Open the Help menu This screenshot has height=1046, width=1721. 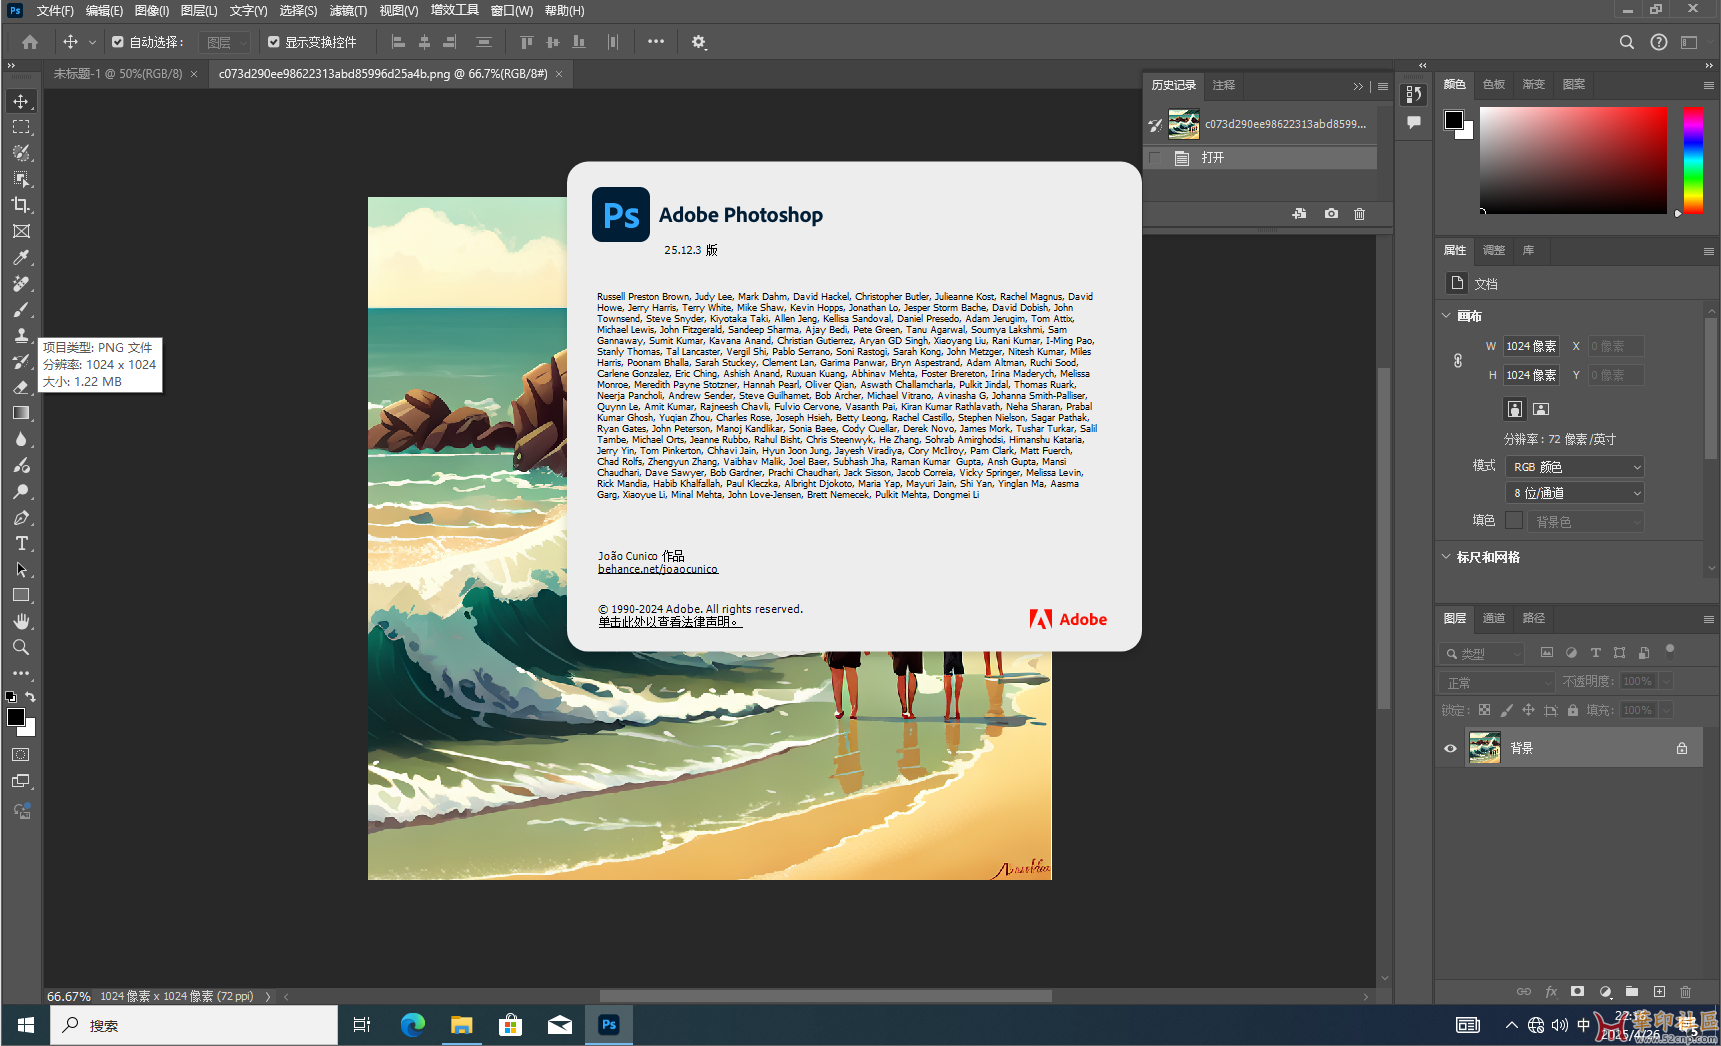565,11
